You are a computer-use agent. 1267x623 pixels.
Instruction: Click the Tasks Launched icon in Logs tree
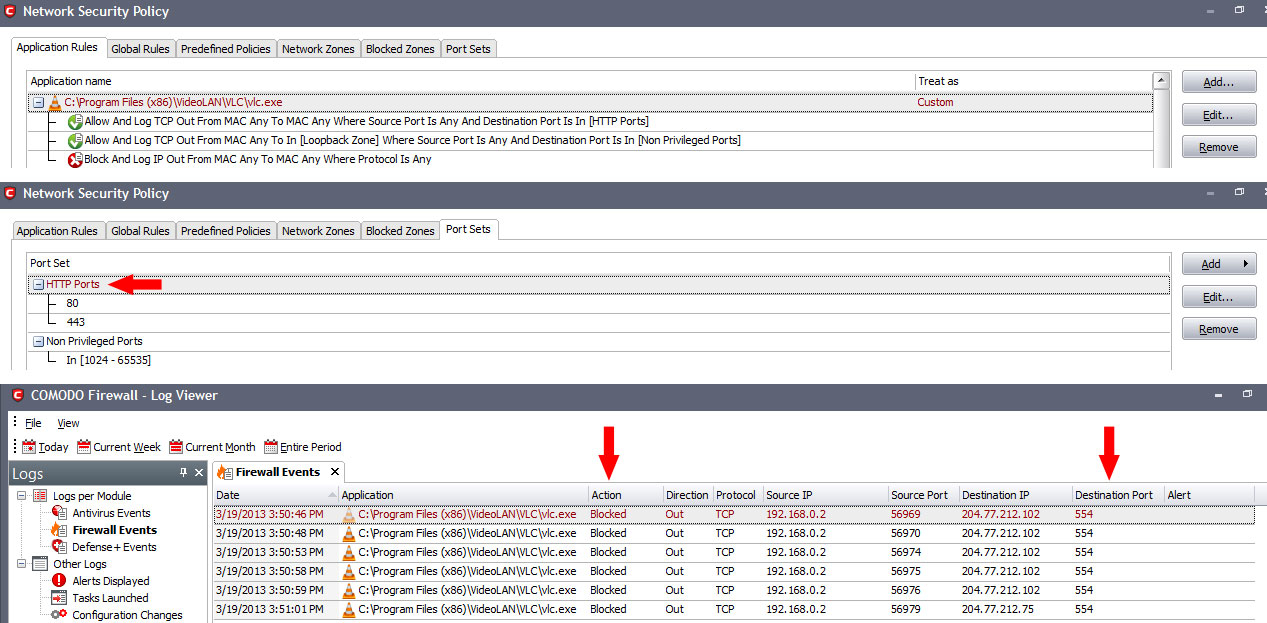(x=59, y=598)
